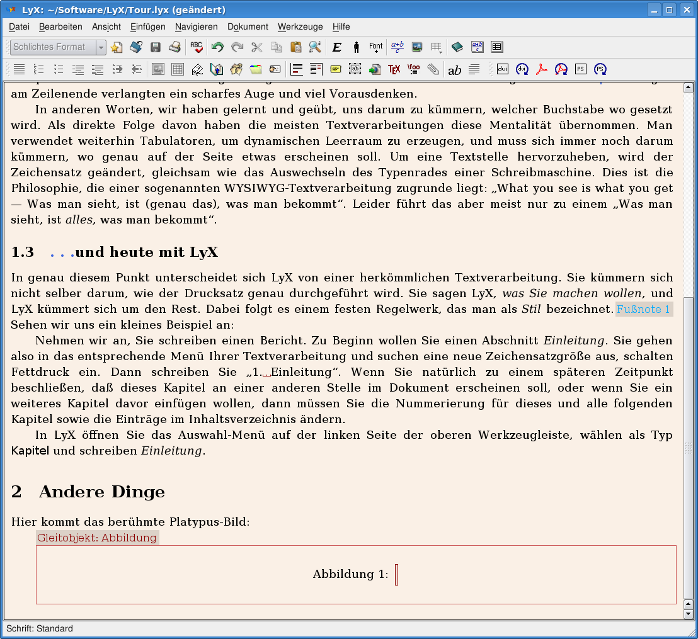
Task: Decrease list depth with left-arrow icon
Action: 137,69
